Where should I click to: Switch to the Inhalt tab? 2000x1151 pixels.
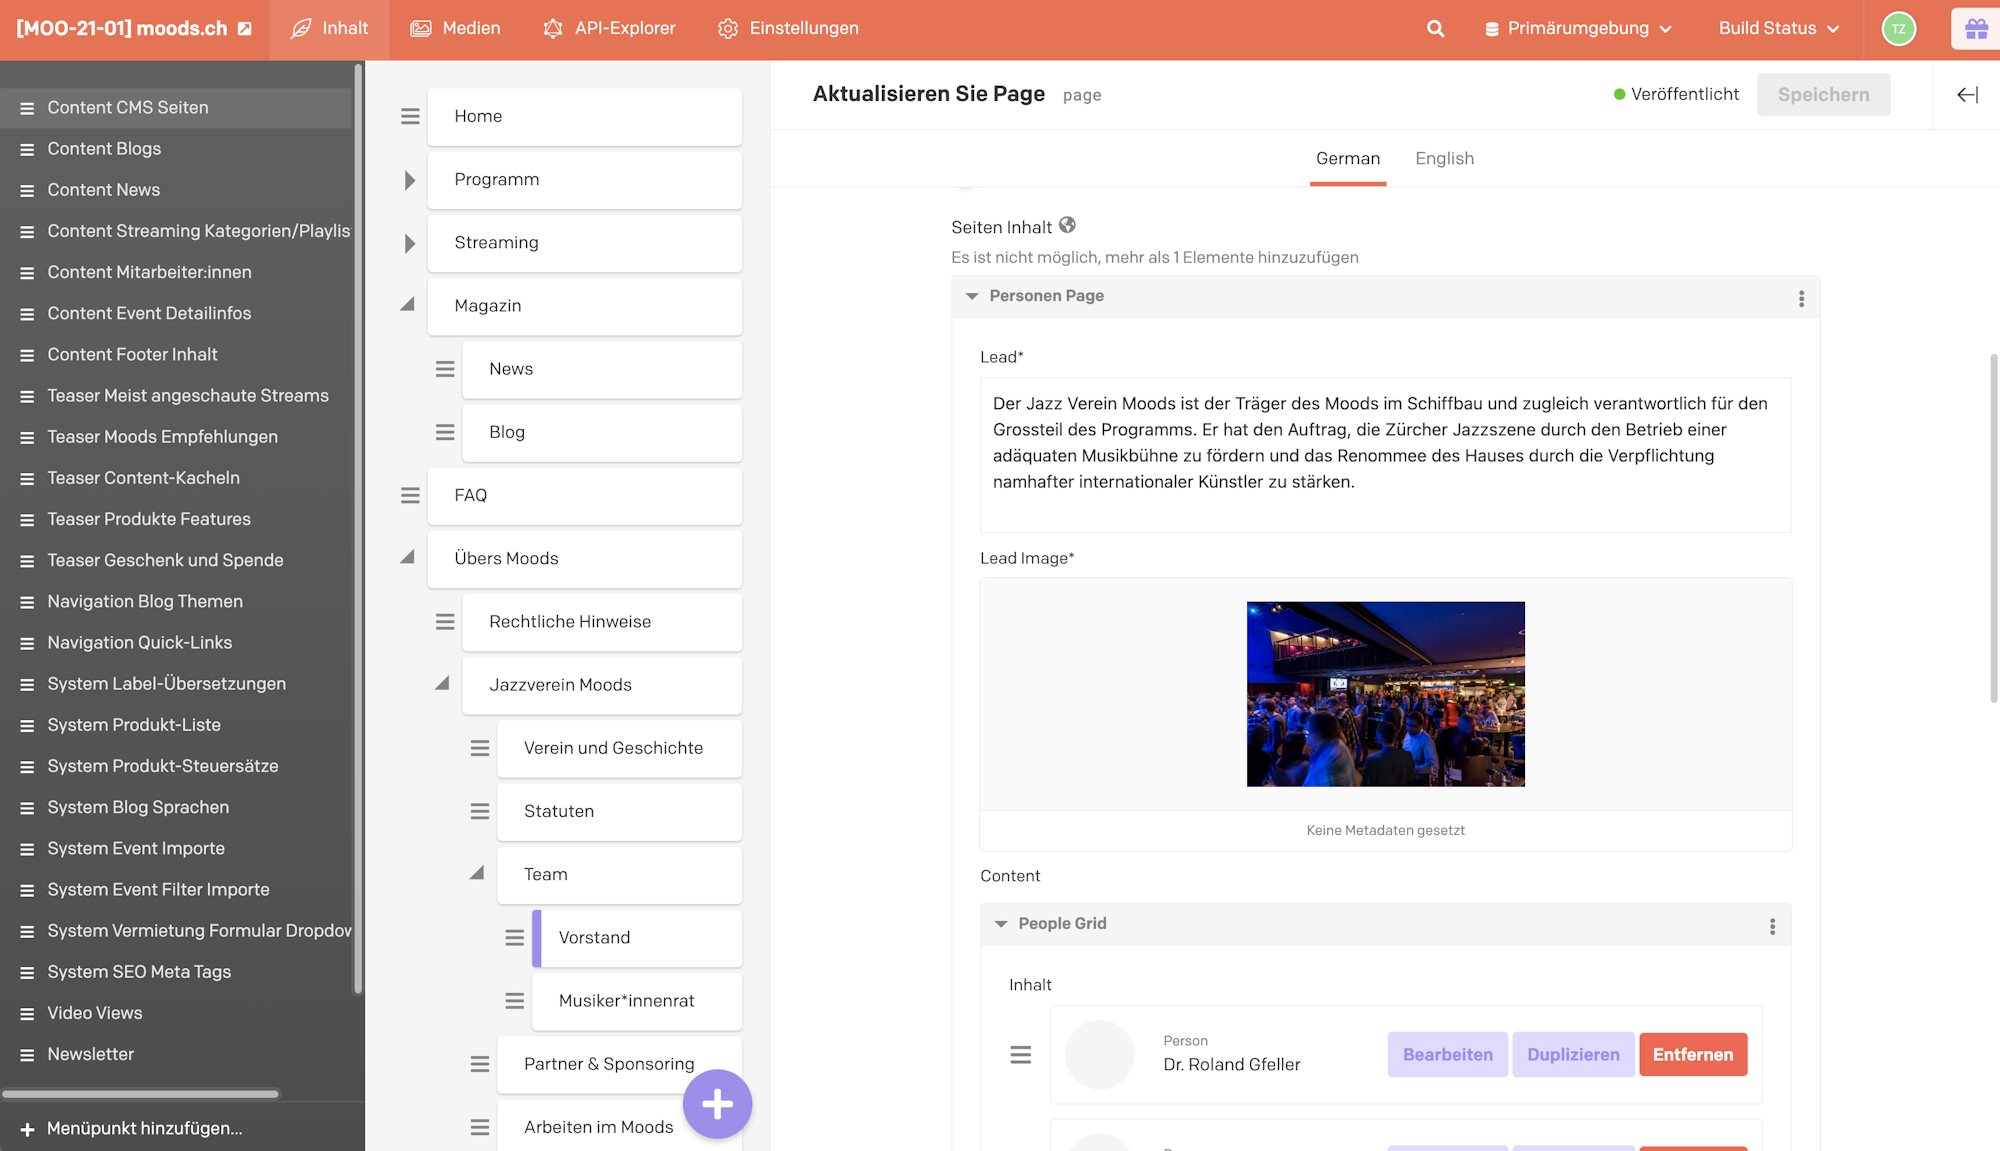329,29
